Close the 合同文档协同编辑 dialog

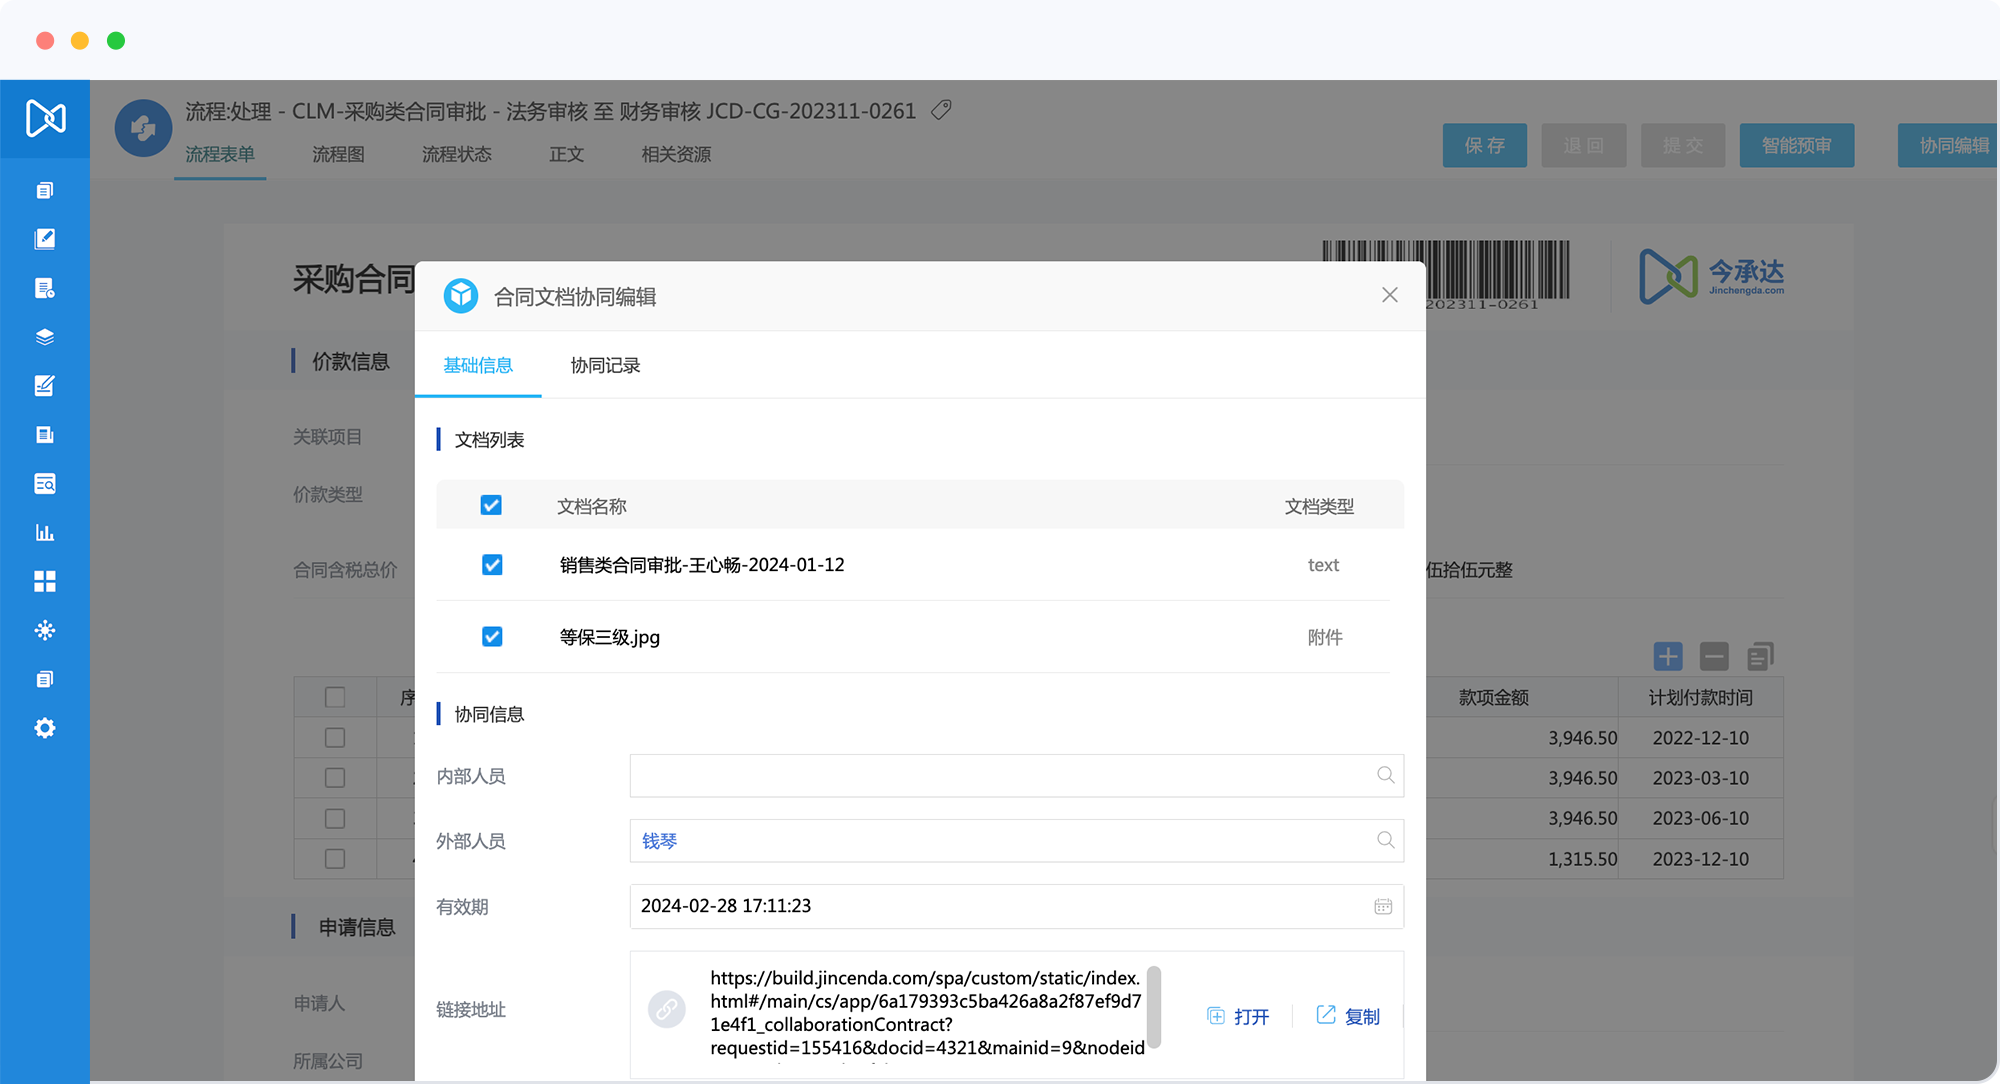coord(1389,295)
